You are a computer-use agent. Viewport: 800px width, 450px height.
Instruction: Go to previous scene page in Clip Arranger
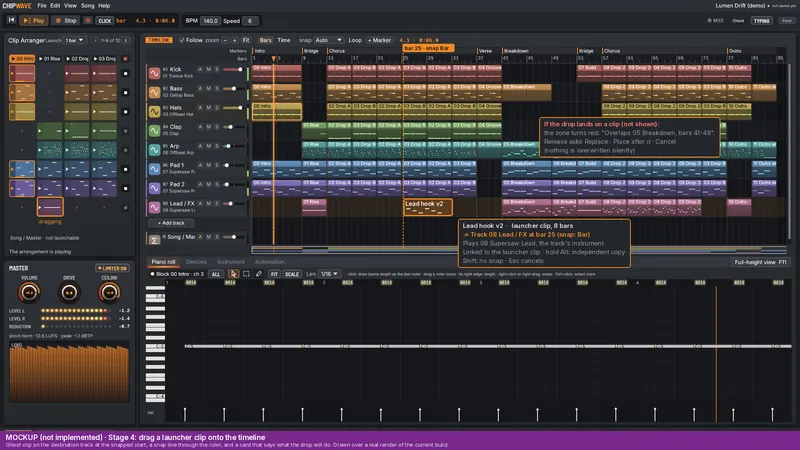click(x=95, y=40)
